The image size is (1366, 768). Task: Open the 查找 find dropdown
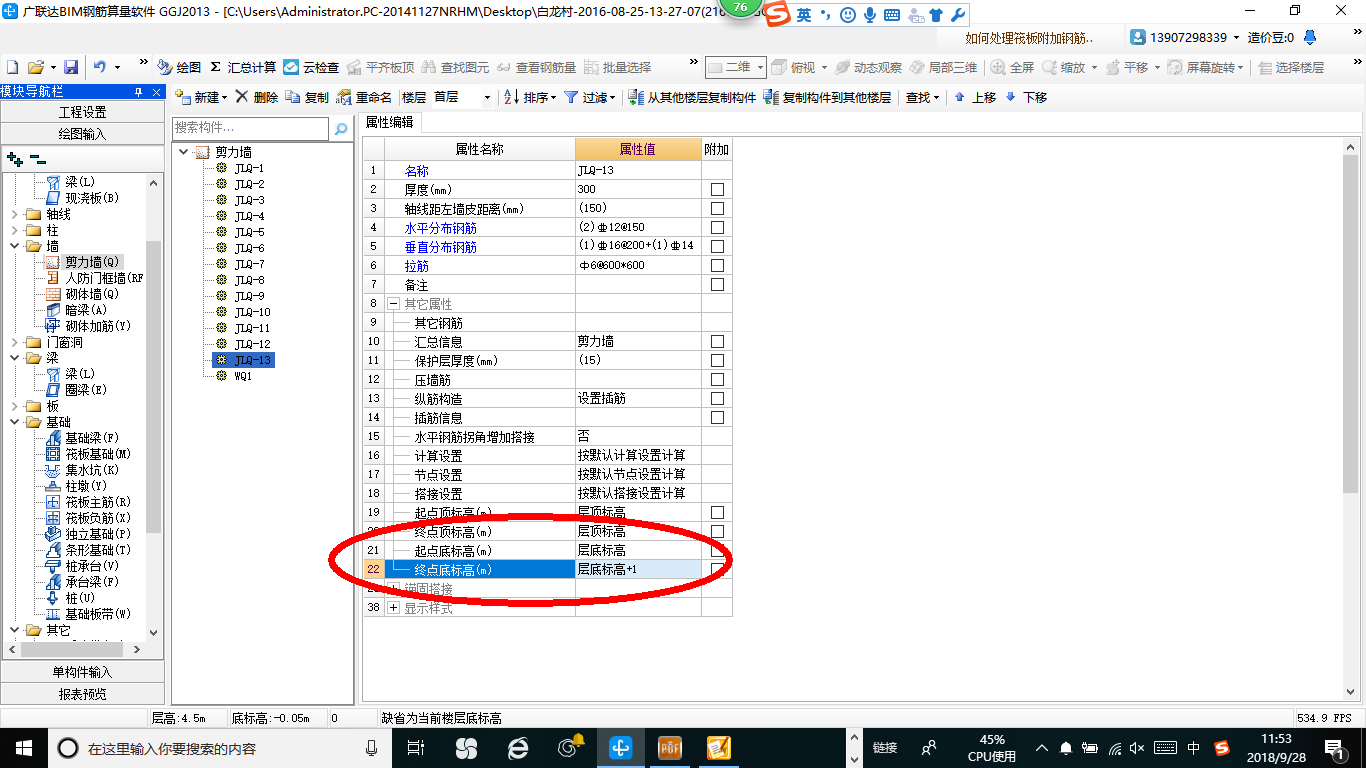click(x=922, y=97)
